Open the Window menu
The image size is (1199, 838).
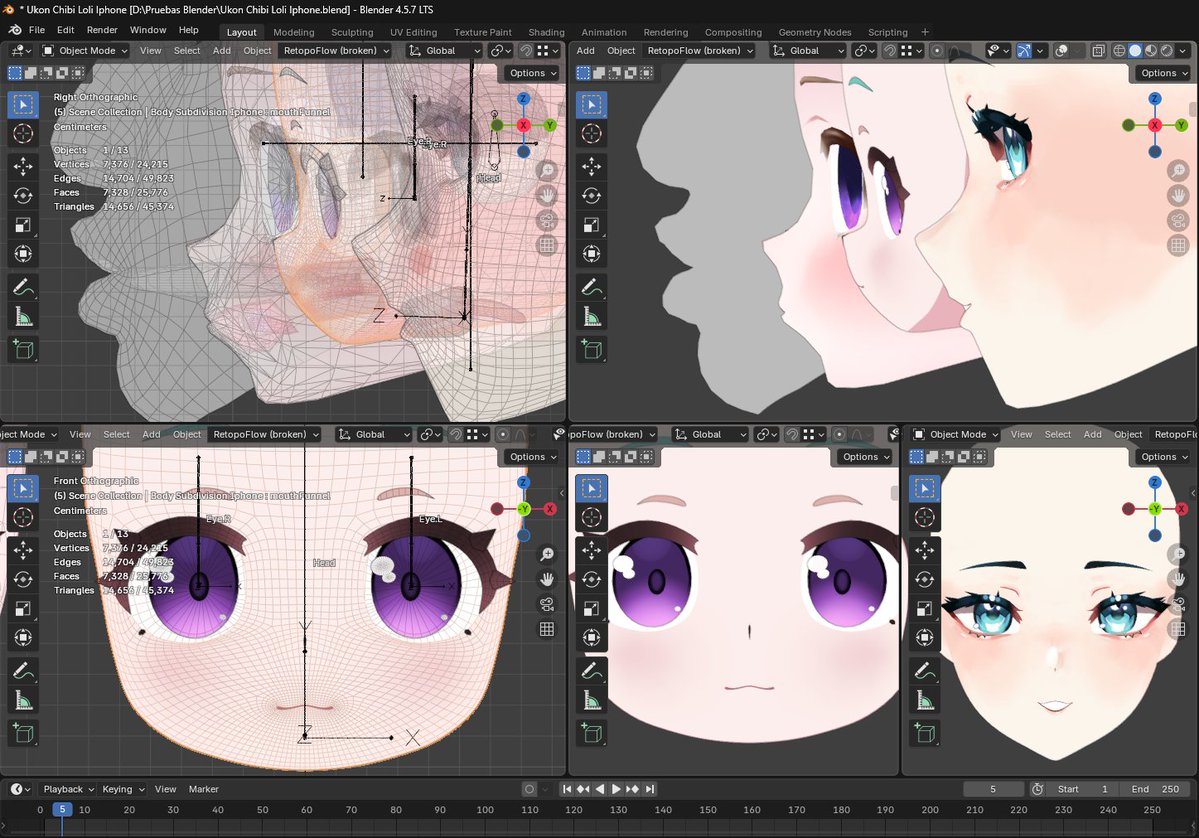[x=148, y=30]
